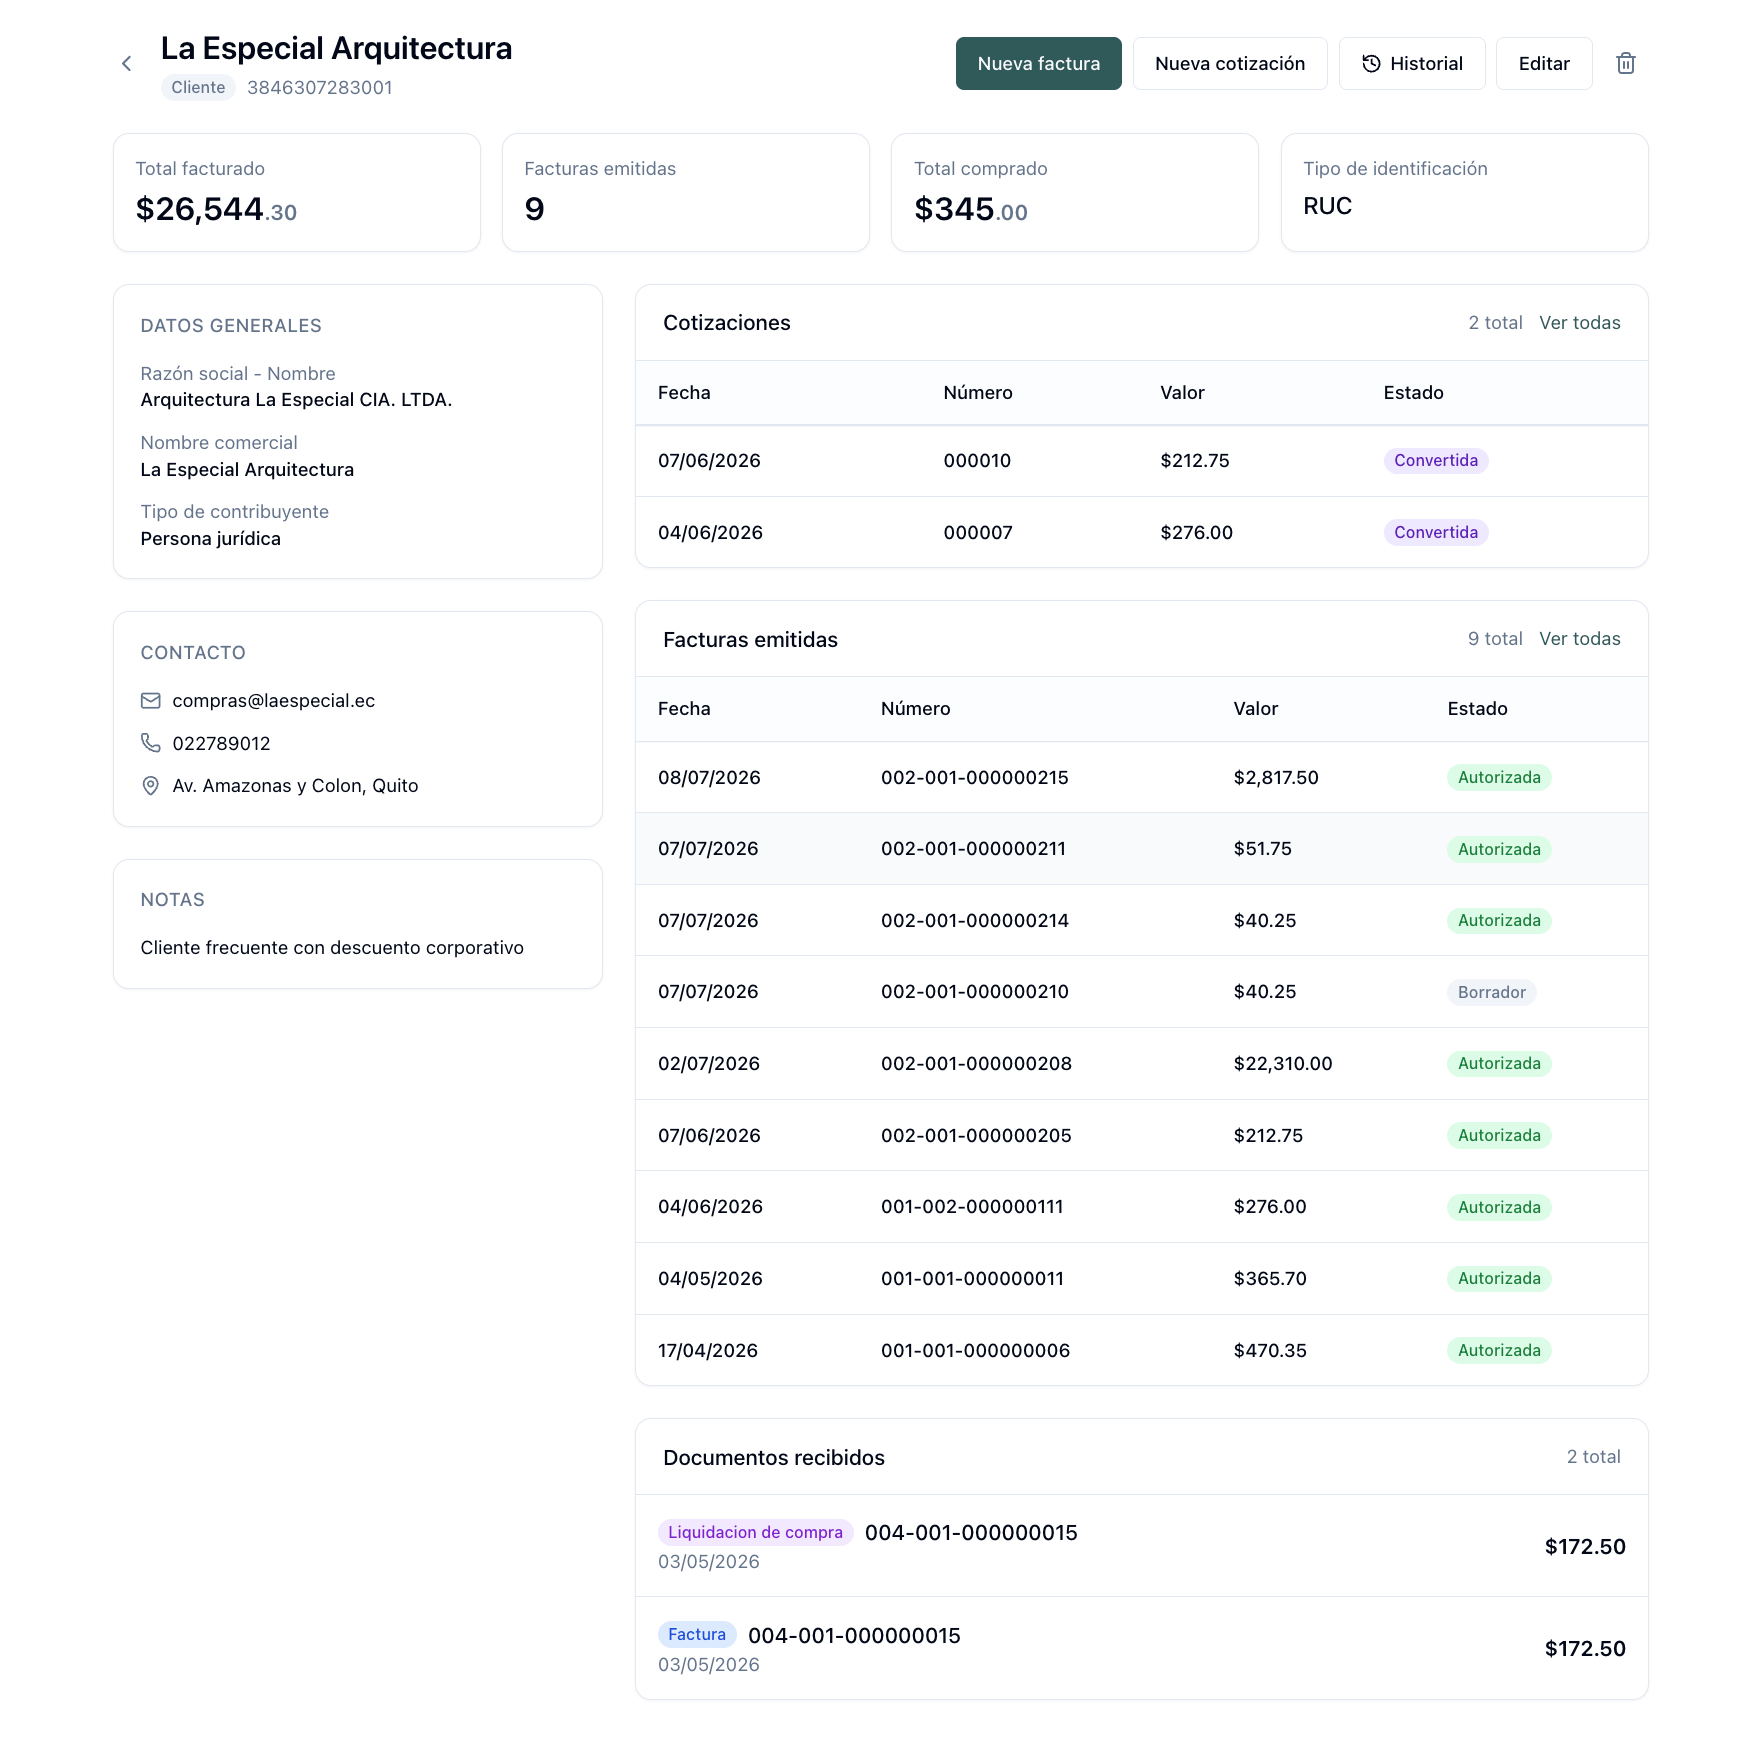The height and width of the screenshot is (1748, 1752).
Task: Open invoice 001-001-000000006
Action: tap(1142, 1351)
